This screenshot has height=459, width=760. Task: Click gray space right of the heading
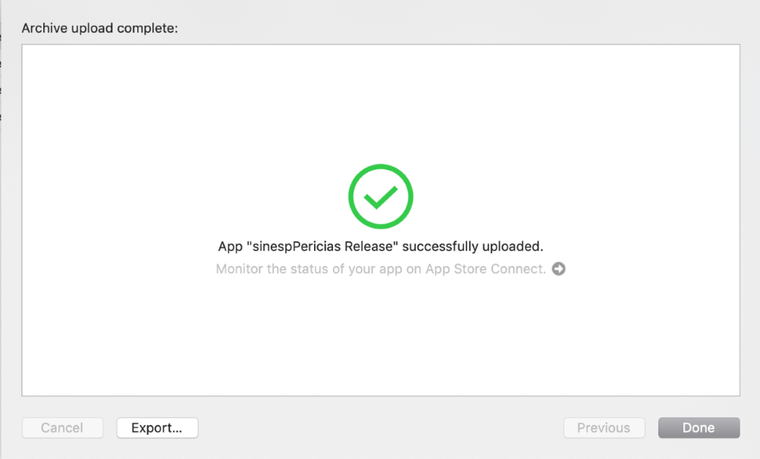coord(450,28)
